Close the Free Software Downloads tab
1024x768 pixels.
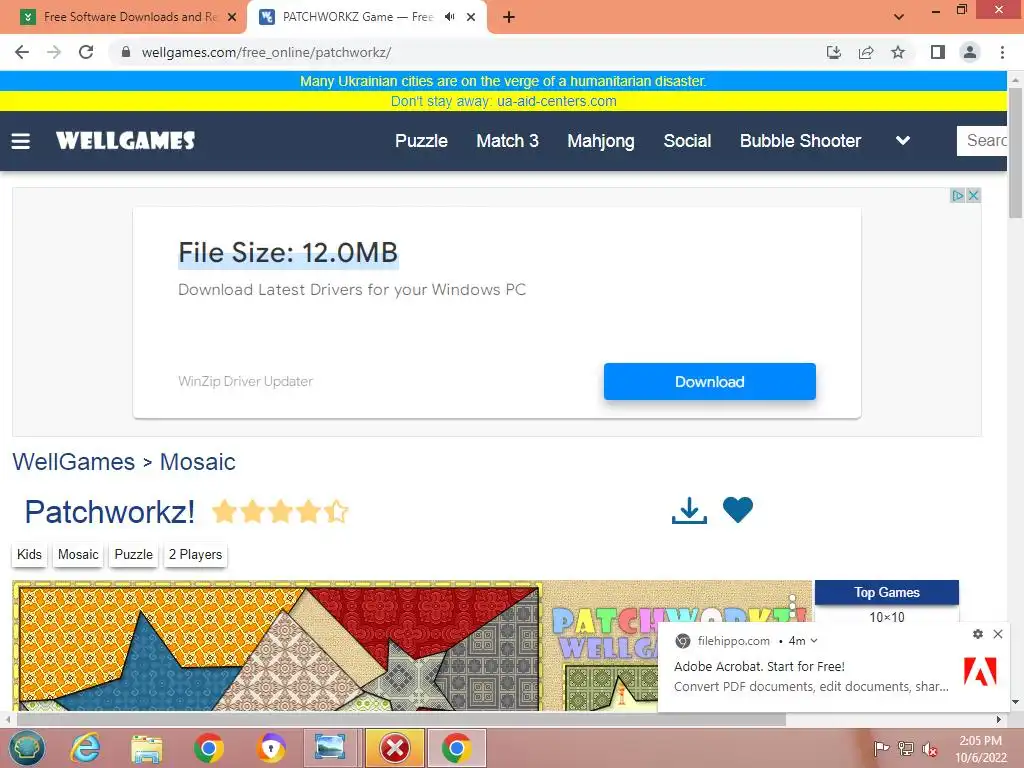[x=232, y=17]
